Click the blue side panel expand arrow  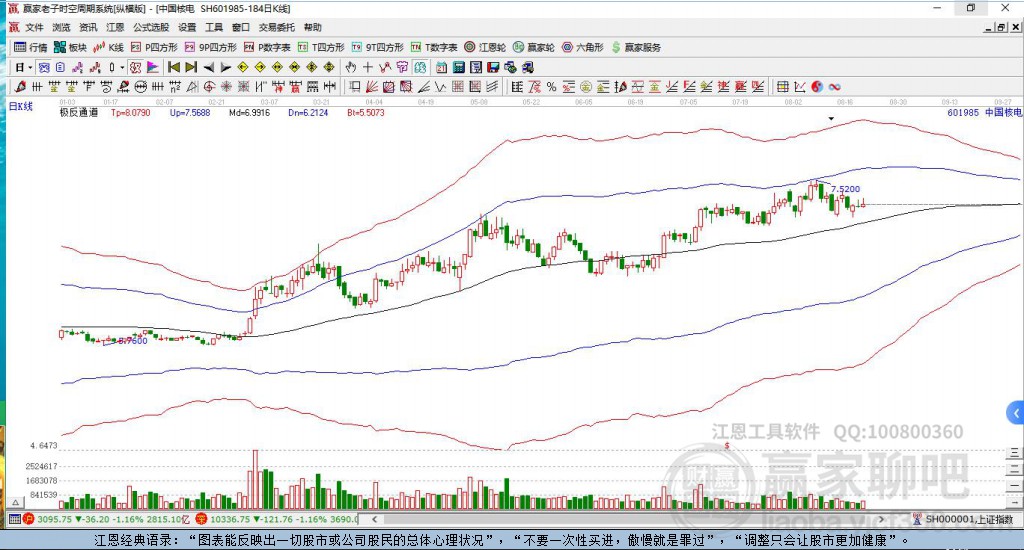(x=1016, y=413)
